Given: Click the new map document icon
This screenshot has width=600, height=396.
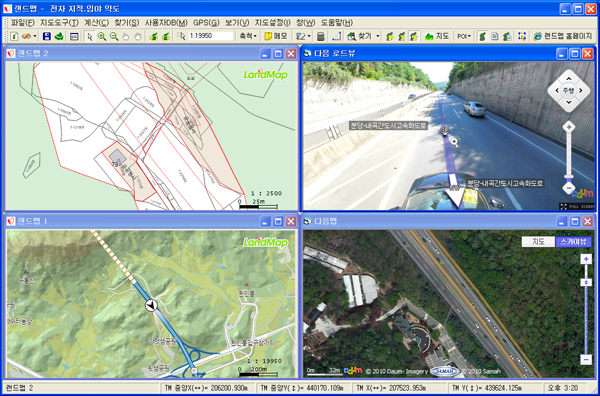Looking at the screenshot, I should pyautogui.click(x=14, y=36).
